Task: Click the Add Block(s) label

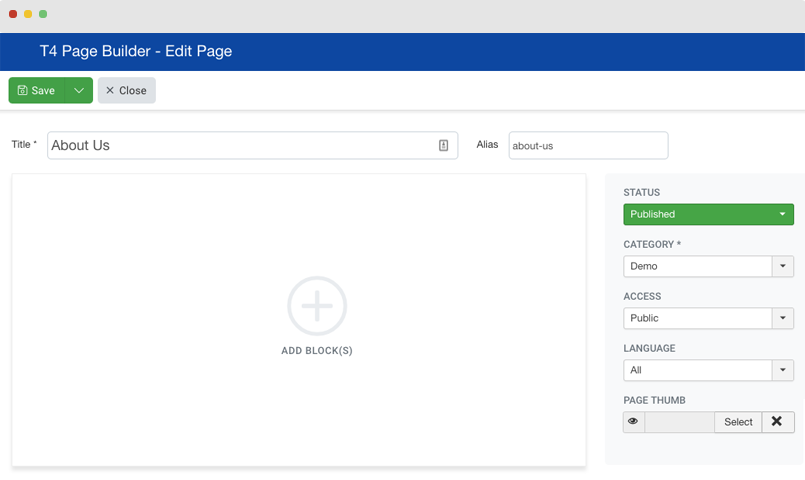Action: coord(317,351)
